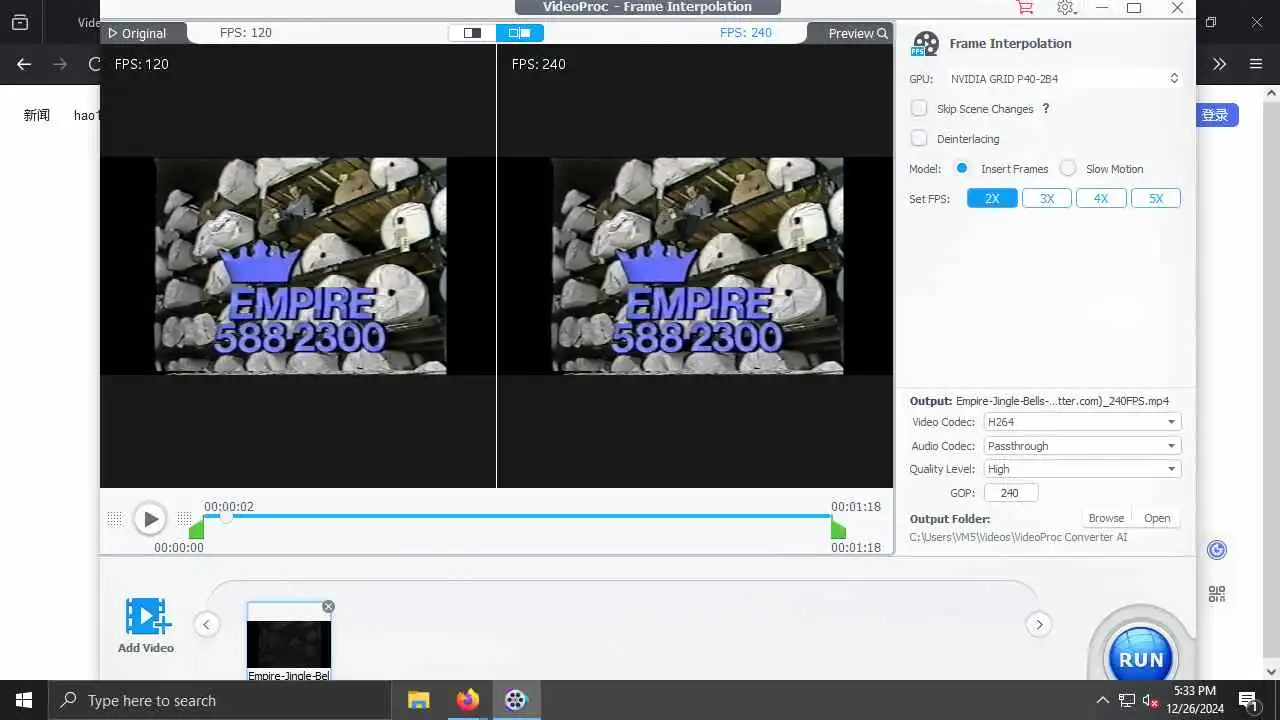Open Firefox from the taskbar

[467, 700]
